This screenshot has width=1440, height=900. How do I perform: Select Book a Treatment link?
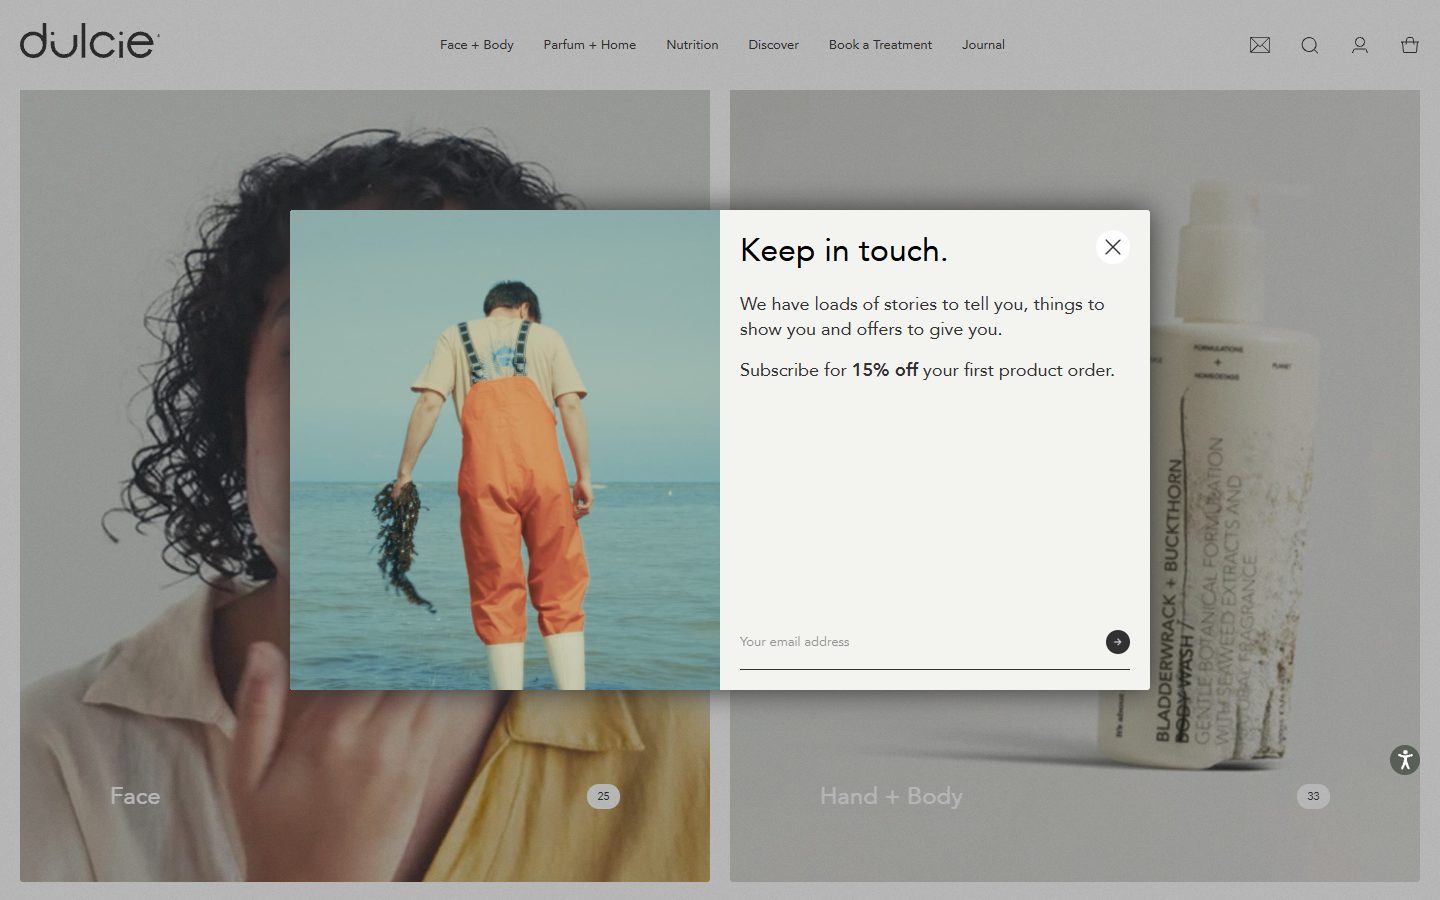coord(880,45)
